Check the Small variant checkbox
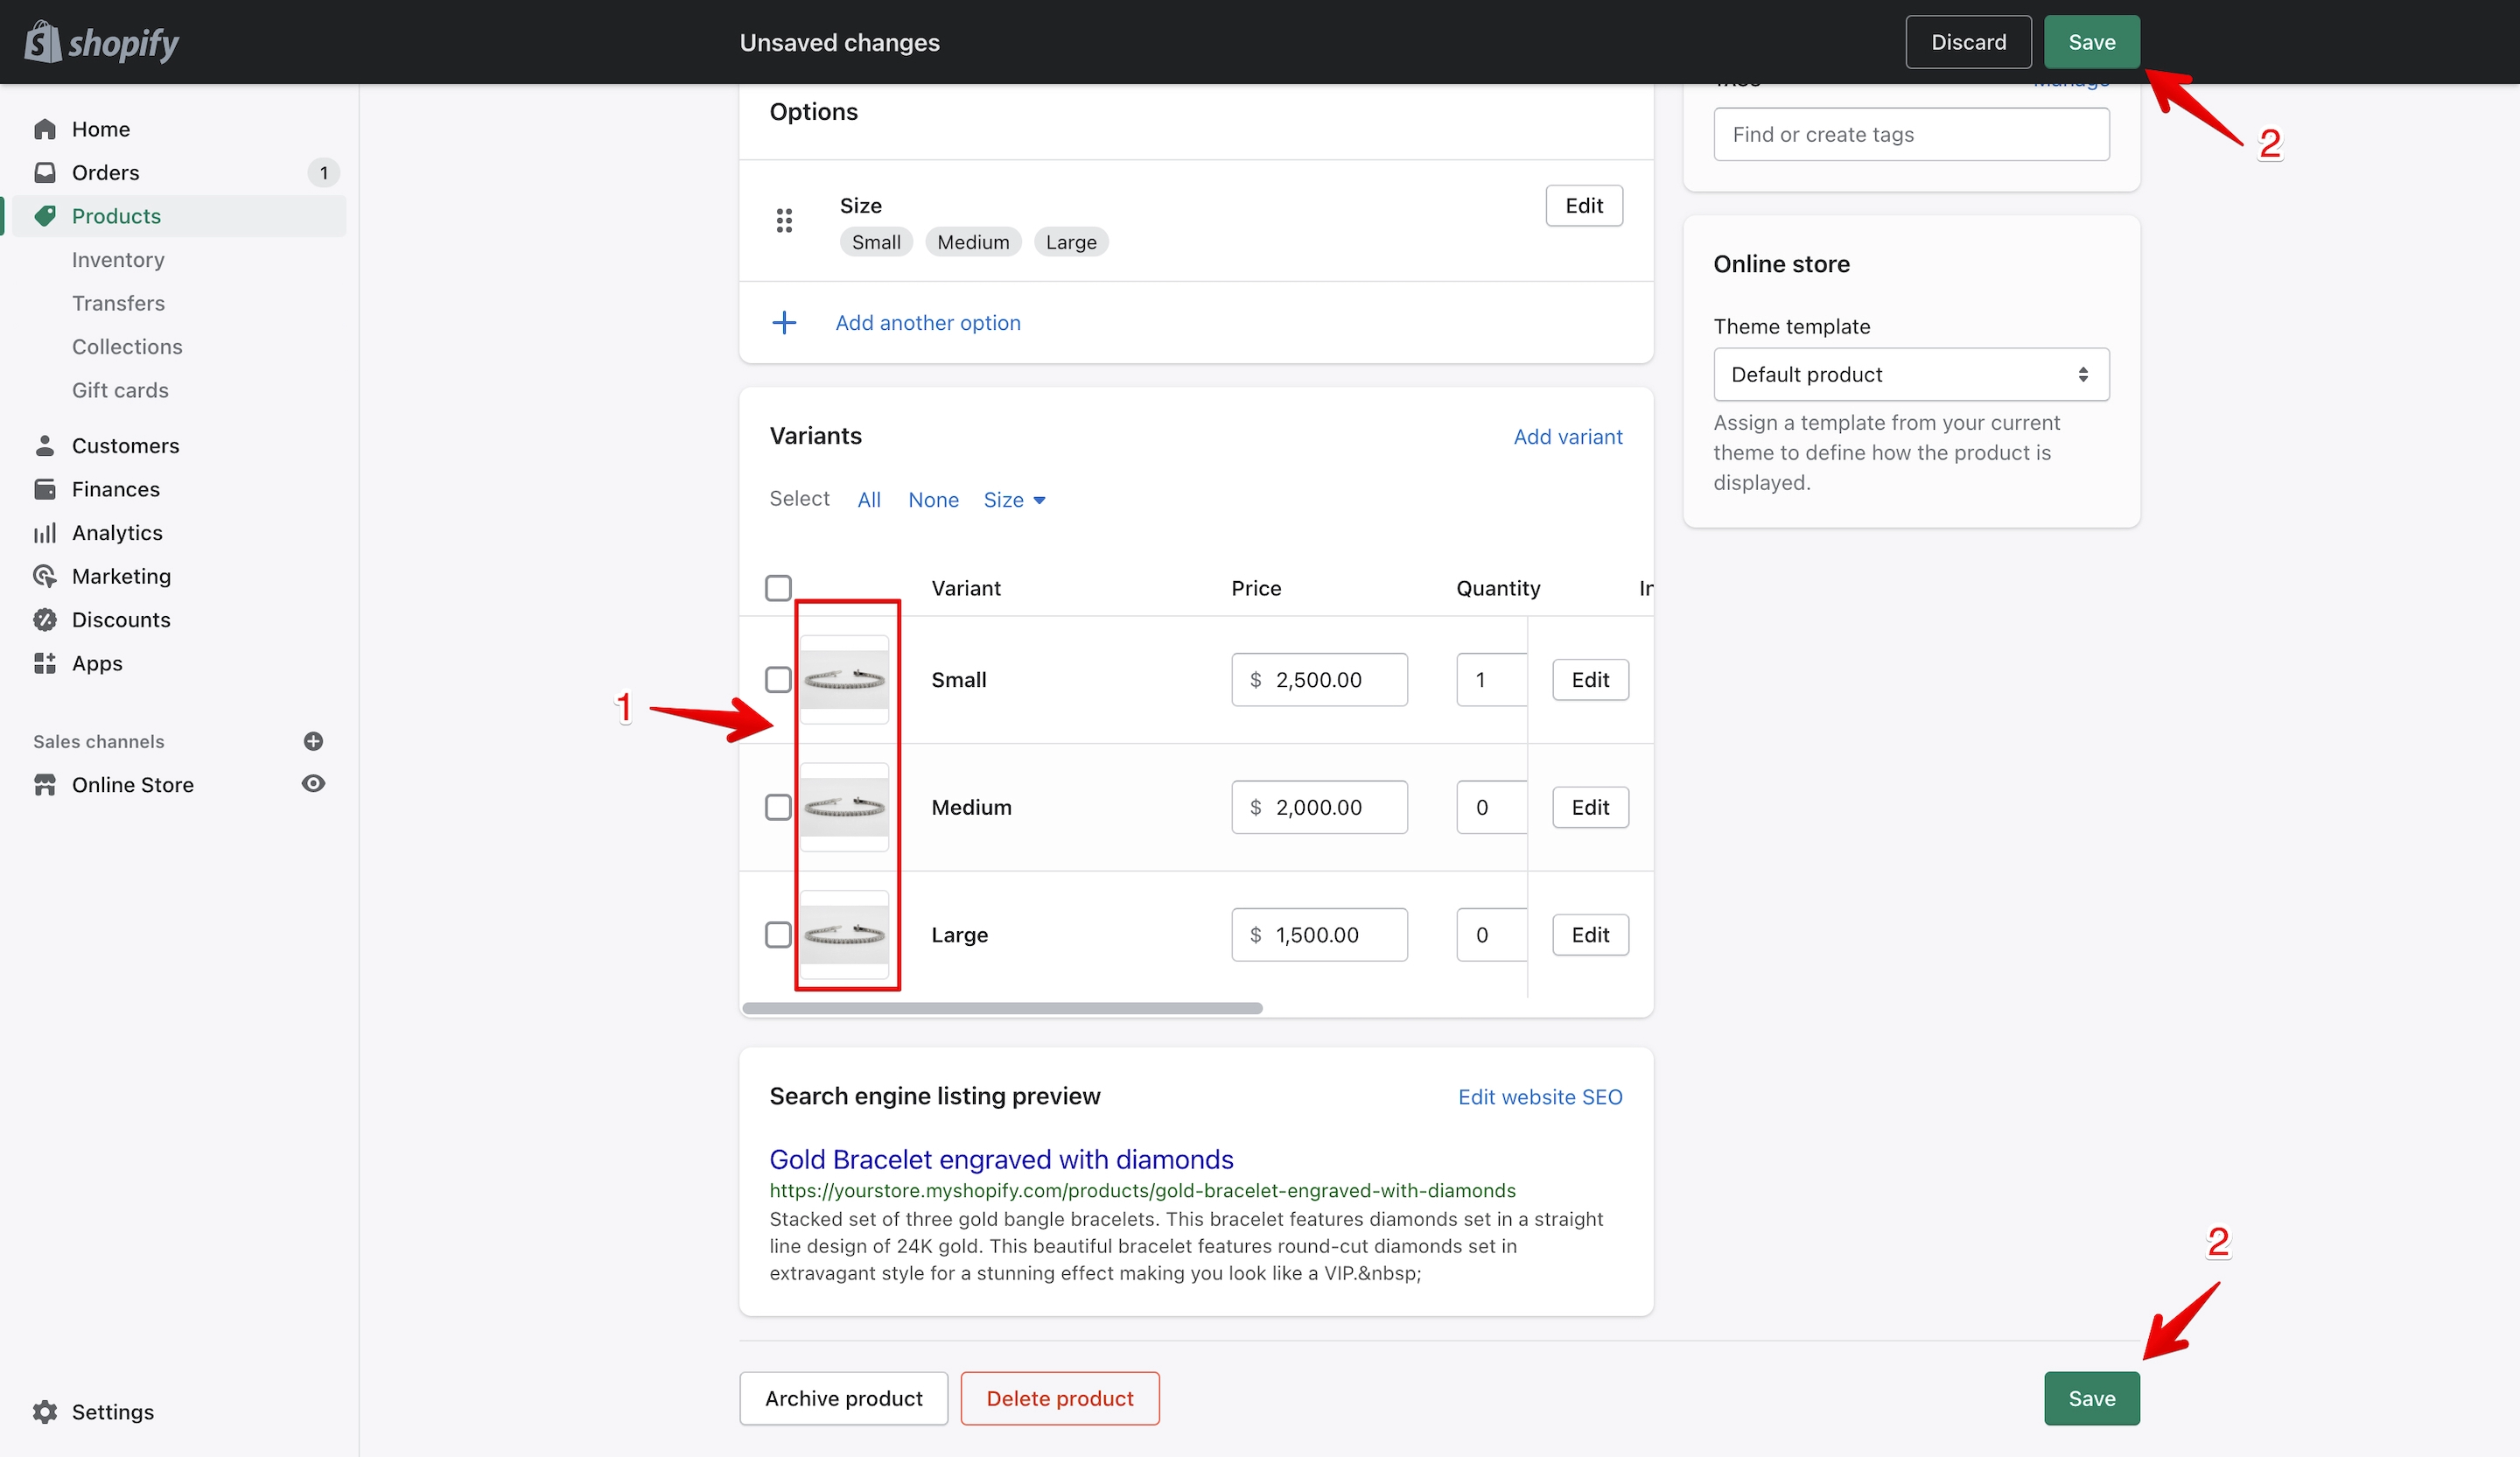This screenshot has height=1457, width=2520. [778, 679]
